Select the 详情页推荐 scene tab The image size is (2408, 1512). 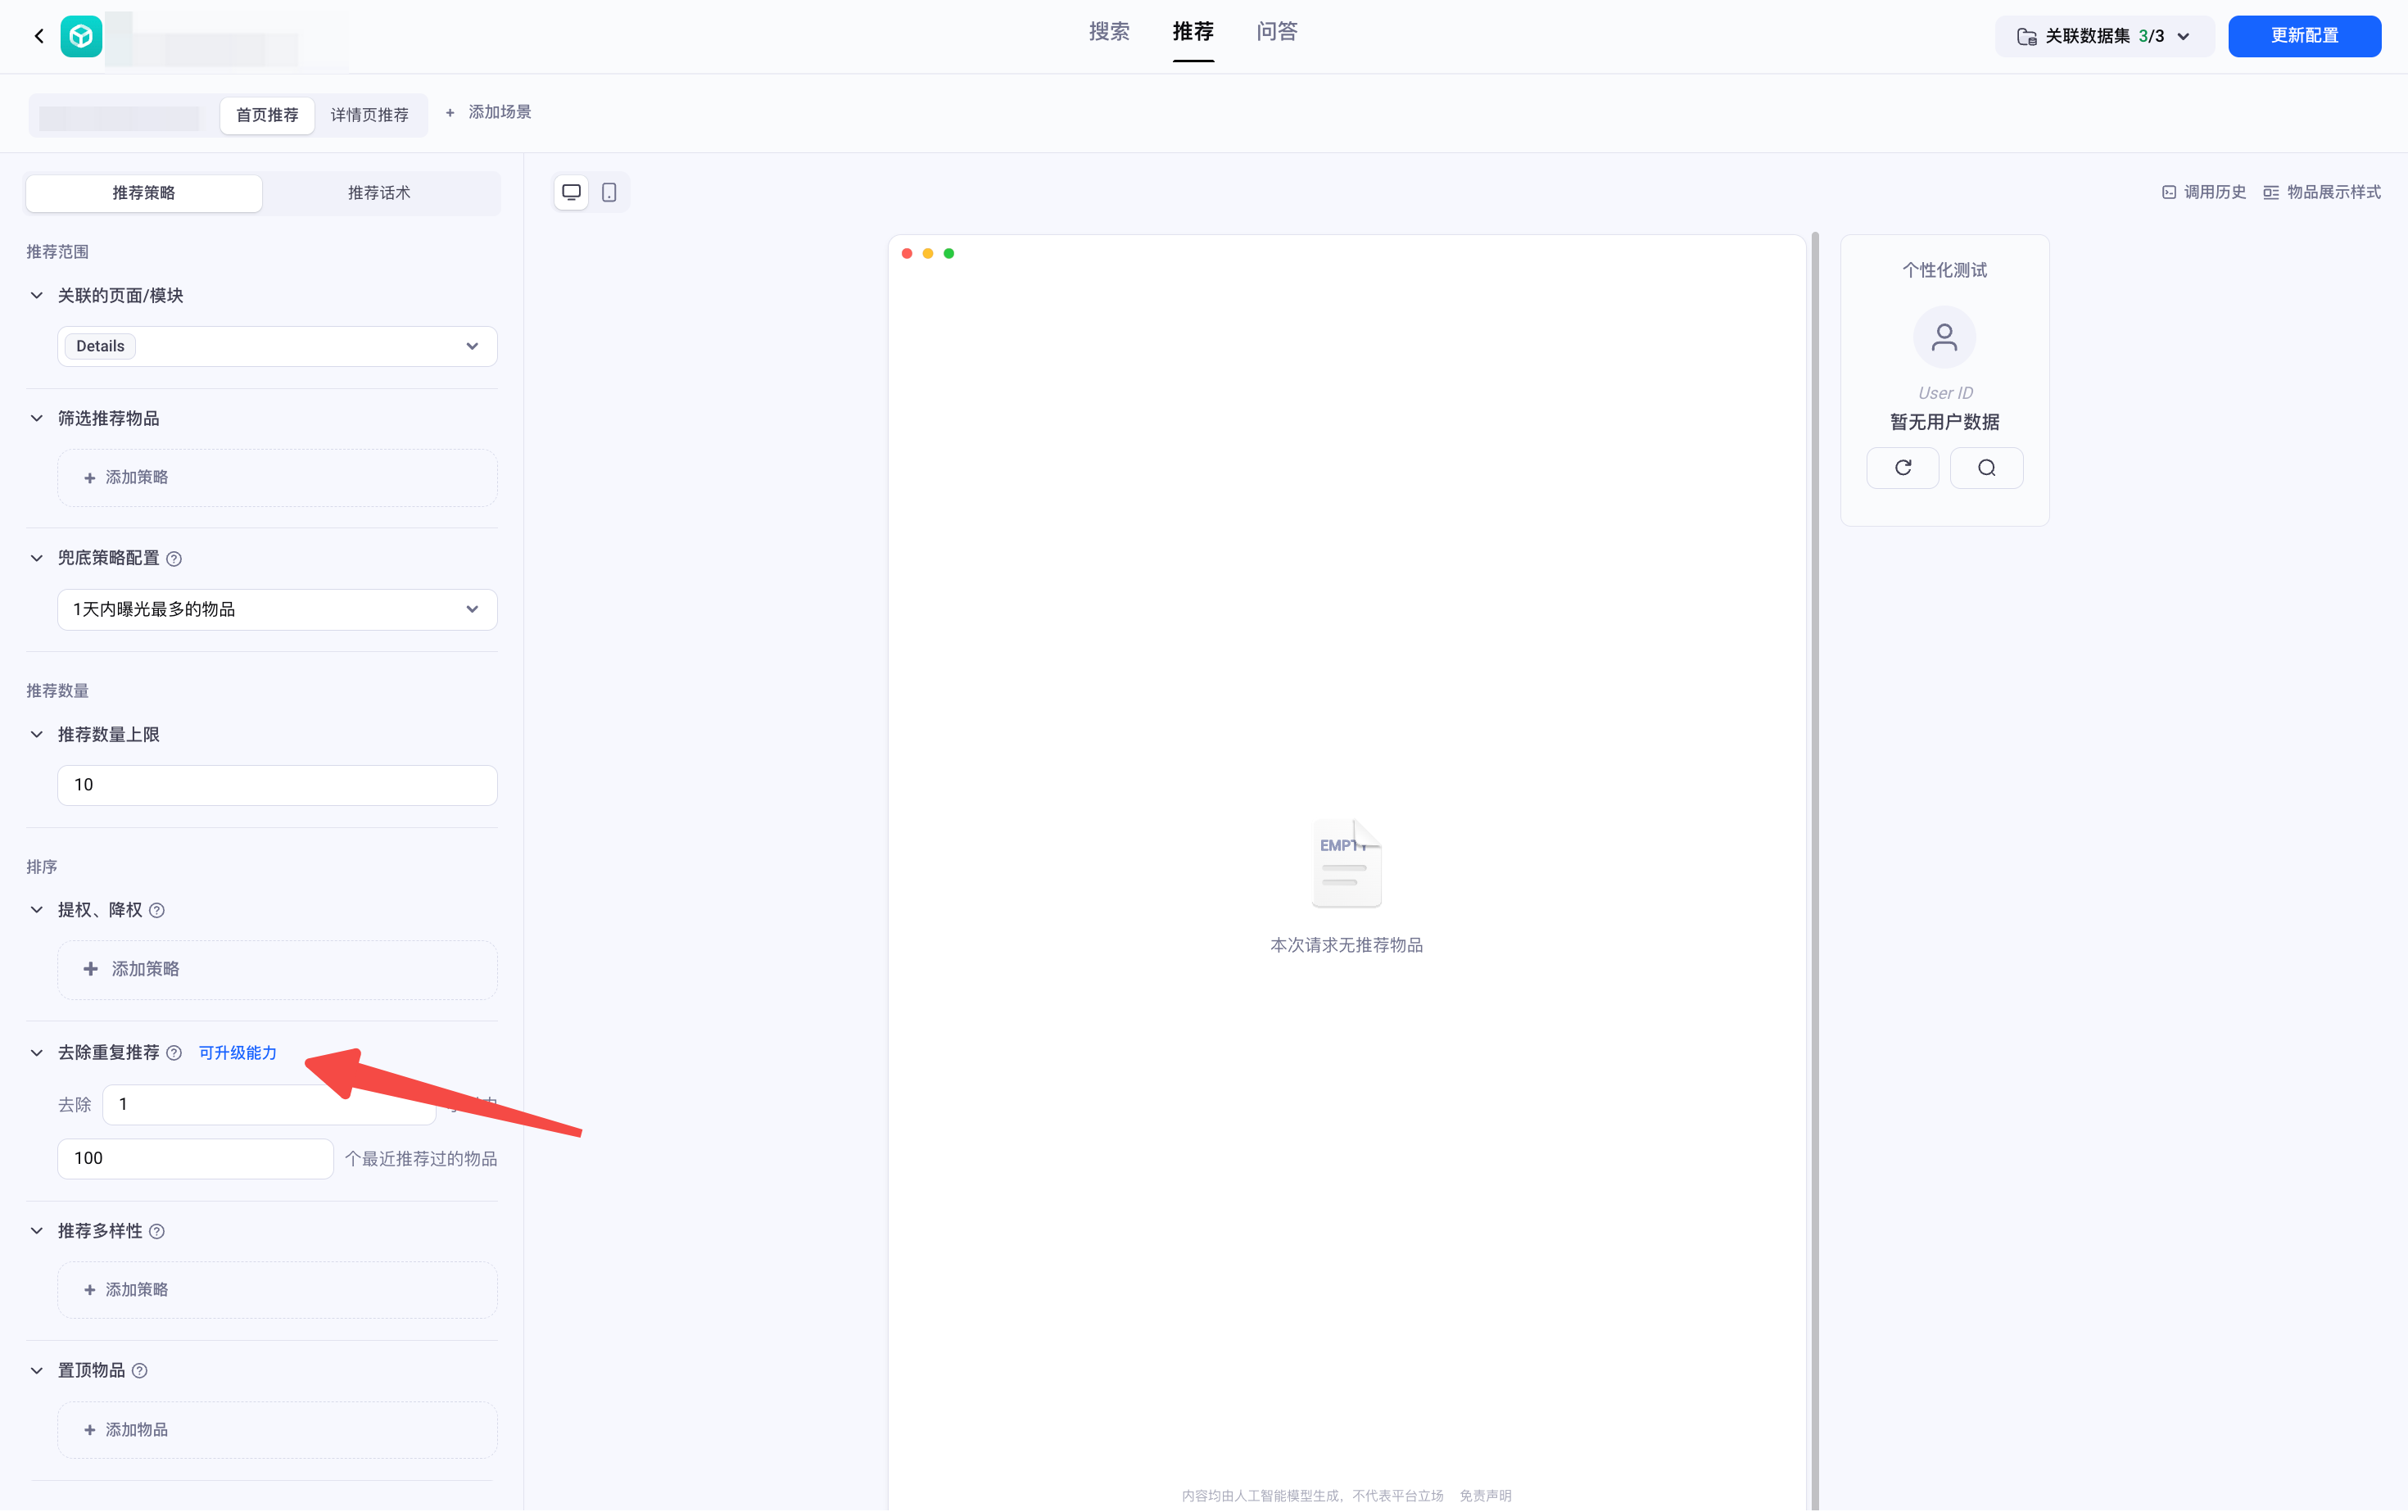(369, 115)
